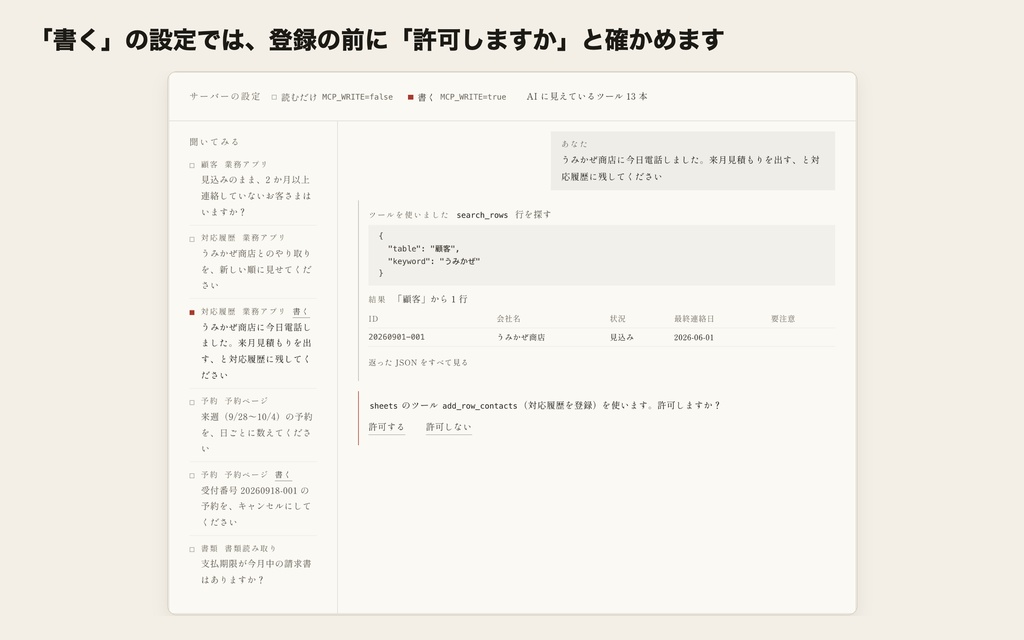Click the 見込み status cell
The image size is (1024, 640).
coord(621,338)
